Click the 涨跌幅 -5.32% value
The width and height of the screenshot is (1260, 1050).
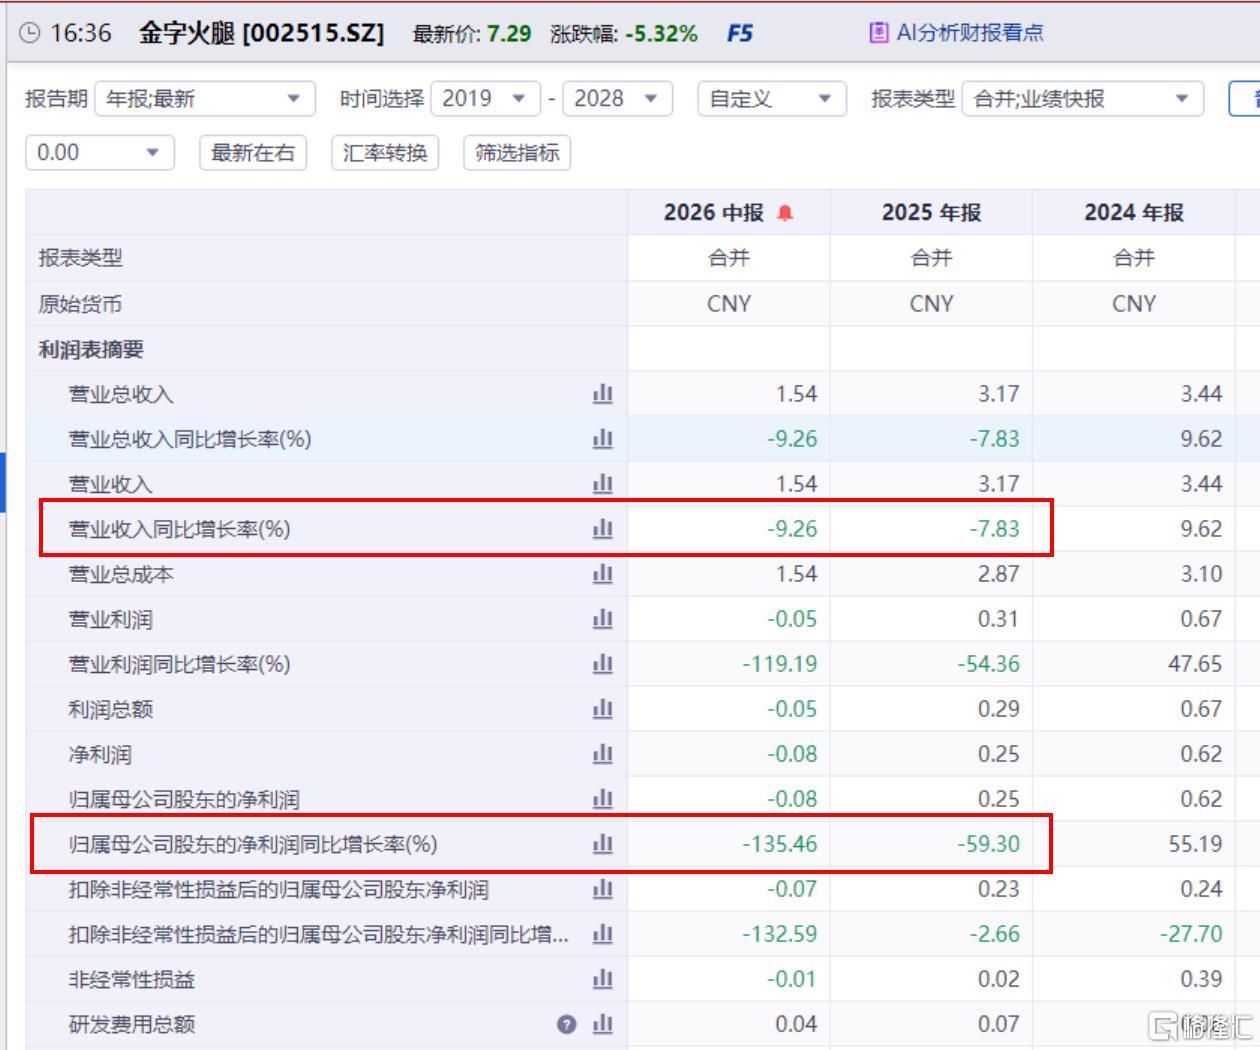coord(661,33)
